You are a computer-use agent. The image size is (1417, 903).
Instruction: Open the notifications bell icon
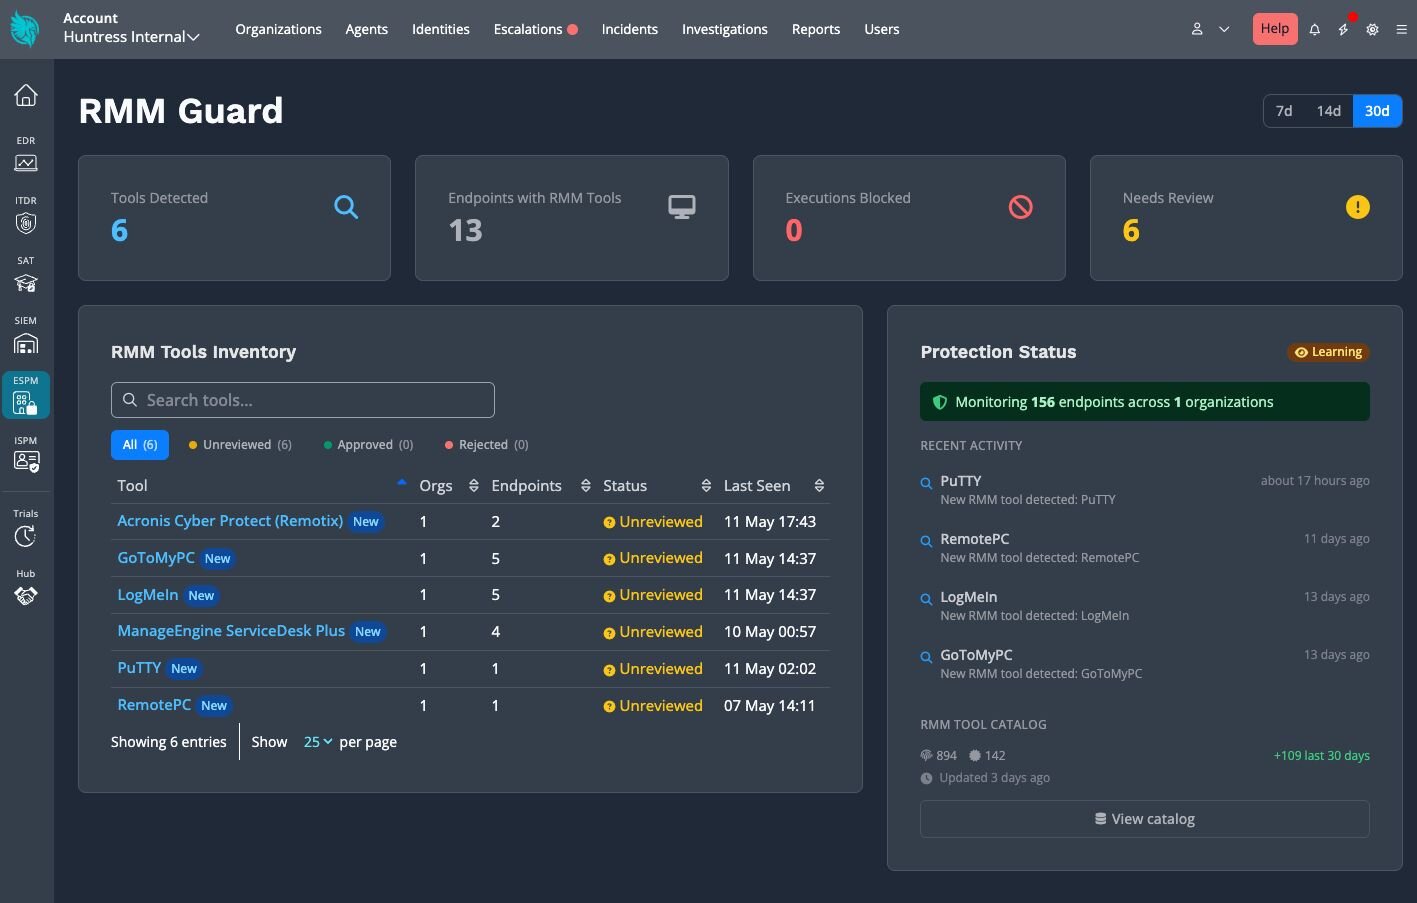pyautogui.click(x=1315, y=30)
